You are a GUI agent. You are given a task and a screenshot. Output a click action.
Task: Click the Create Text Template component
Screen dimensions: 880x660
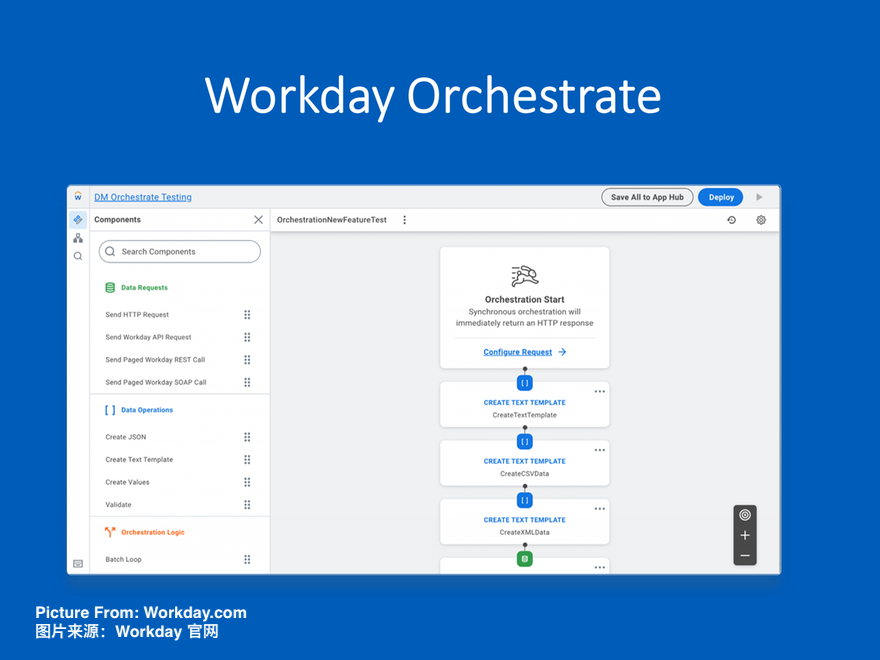139,459
